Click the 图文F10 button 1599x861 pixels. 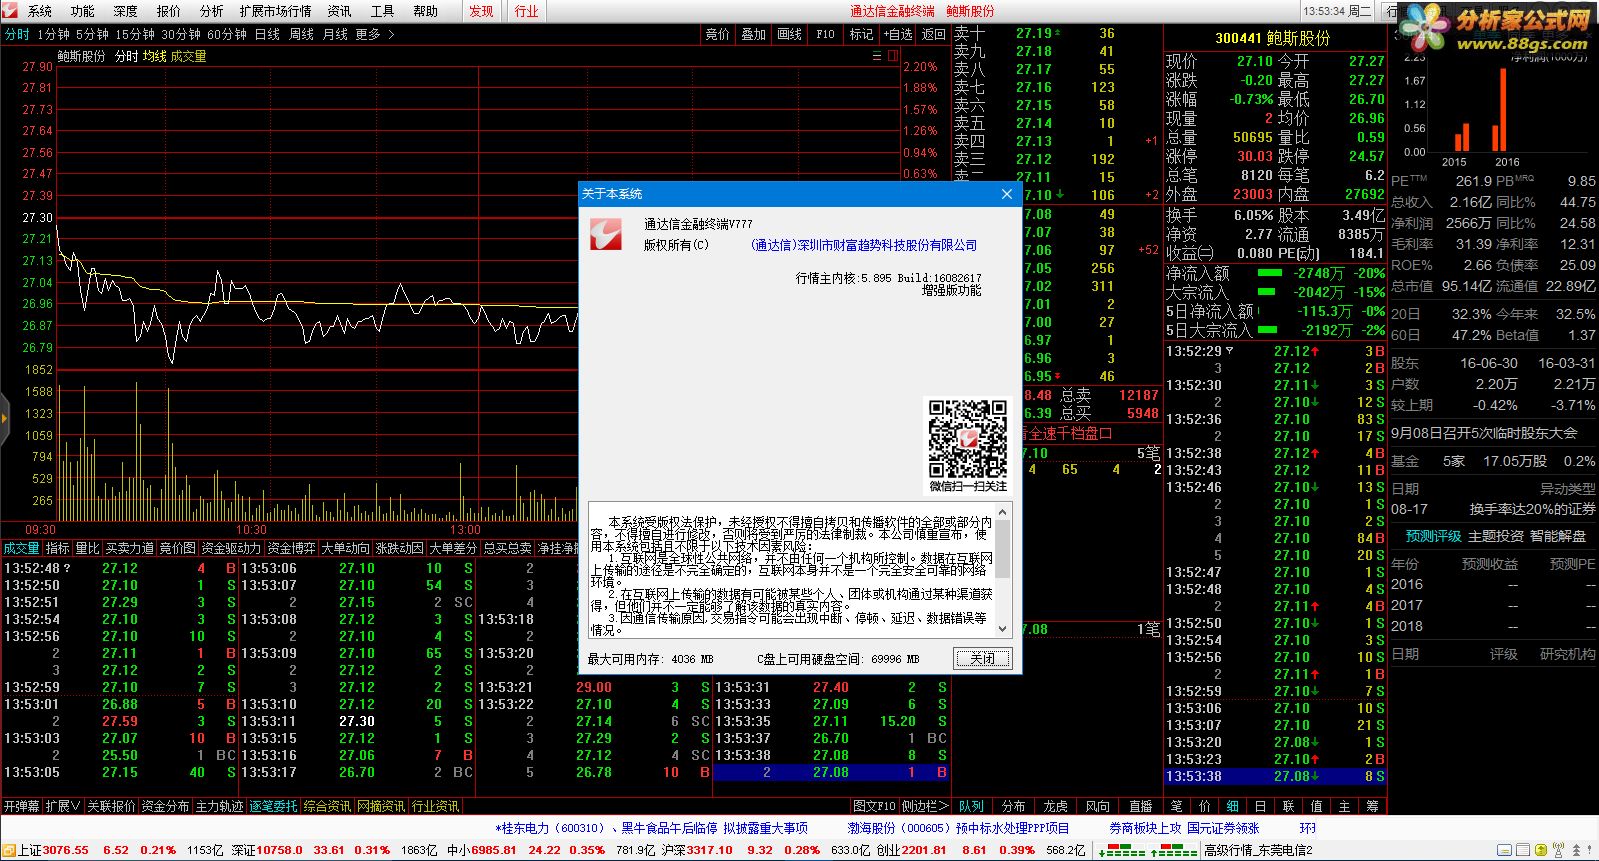click(x=874, y=806)
